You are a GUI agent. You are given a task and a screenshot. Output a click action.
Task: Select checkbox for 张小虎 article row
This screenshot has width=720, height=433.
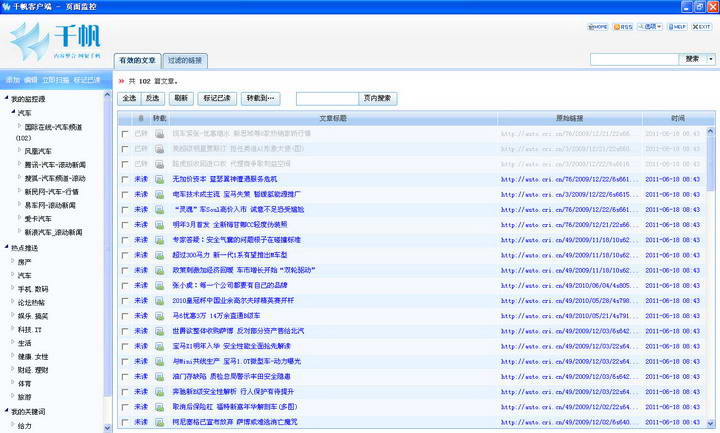click(x=125, y=286)
